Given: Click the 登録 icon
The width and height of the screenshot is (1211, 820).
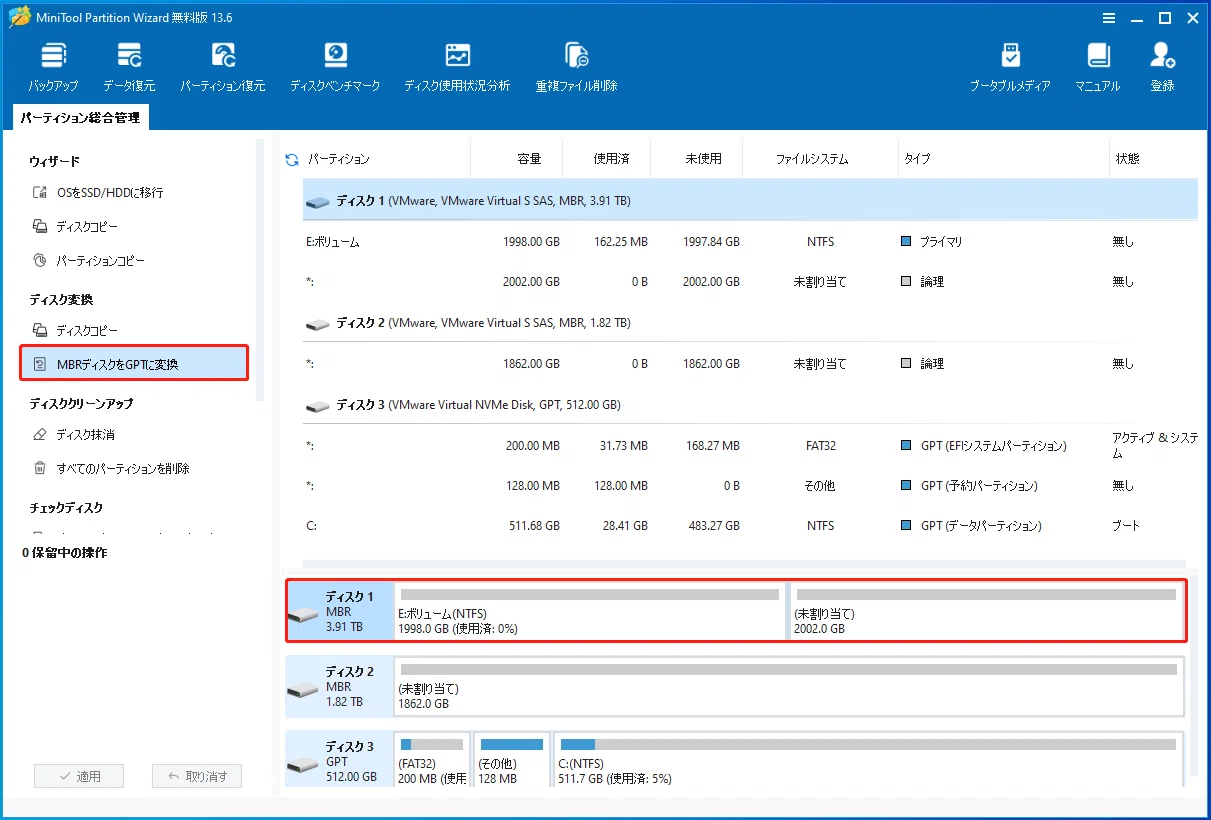Looking at the screenshot, I should pyautogui.click(x=1162, y=67).
